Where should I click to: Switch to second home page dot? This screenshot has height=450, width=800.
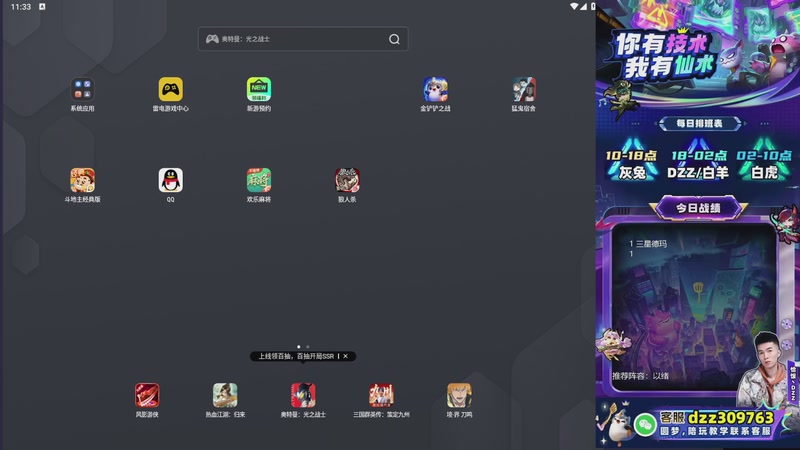[308, 347]
